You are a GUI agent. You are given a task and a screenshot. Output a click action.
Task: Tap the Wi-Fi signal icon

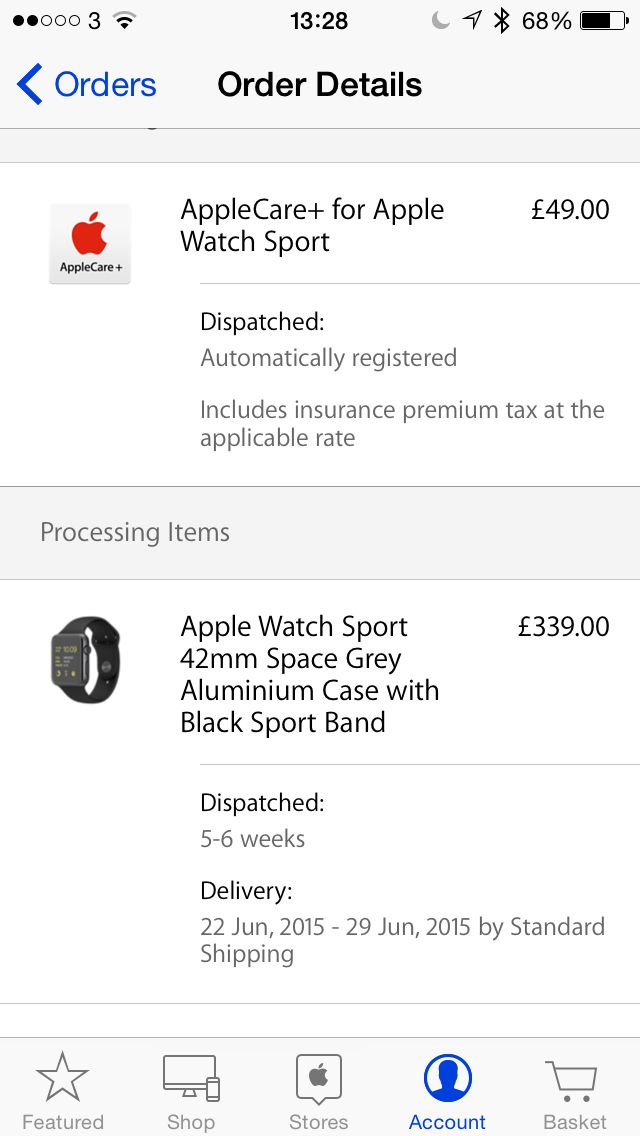[124, 20]
